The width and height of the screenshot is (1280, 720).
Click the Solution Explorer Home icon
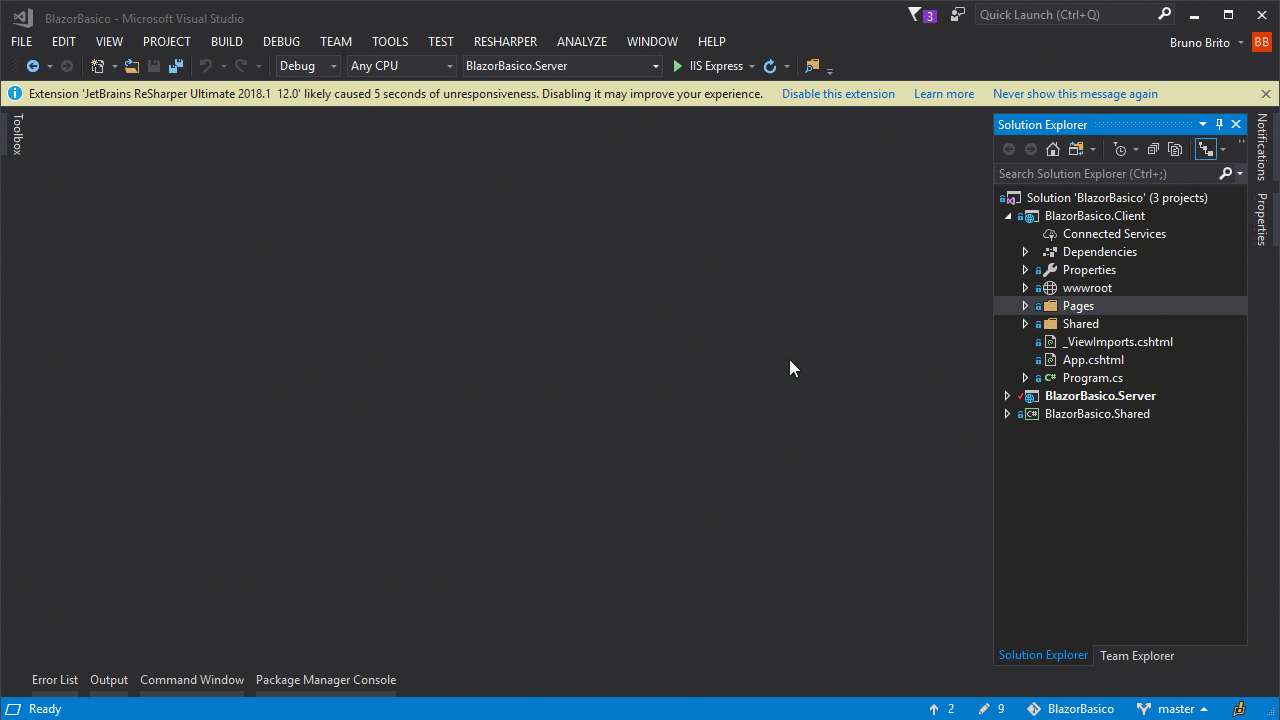point(1053,149)
